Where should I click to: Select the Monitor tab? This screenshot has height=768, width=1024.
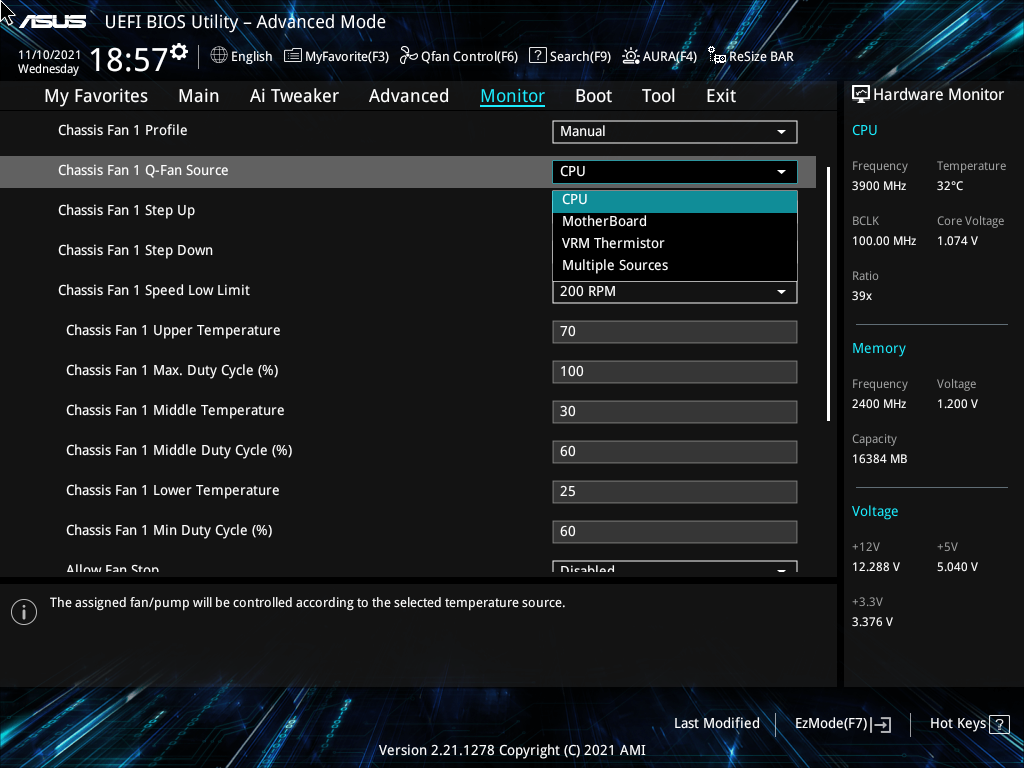point(513,96)
